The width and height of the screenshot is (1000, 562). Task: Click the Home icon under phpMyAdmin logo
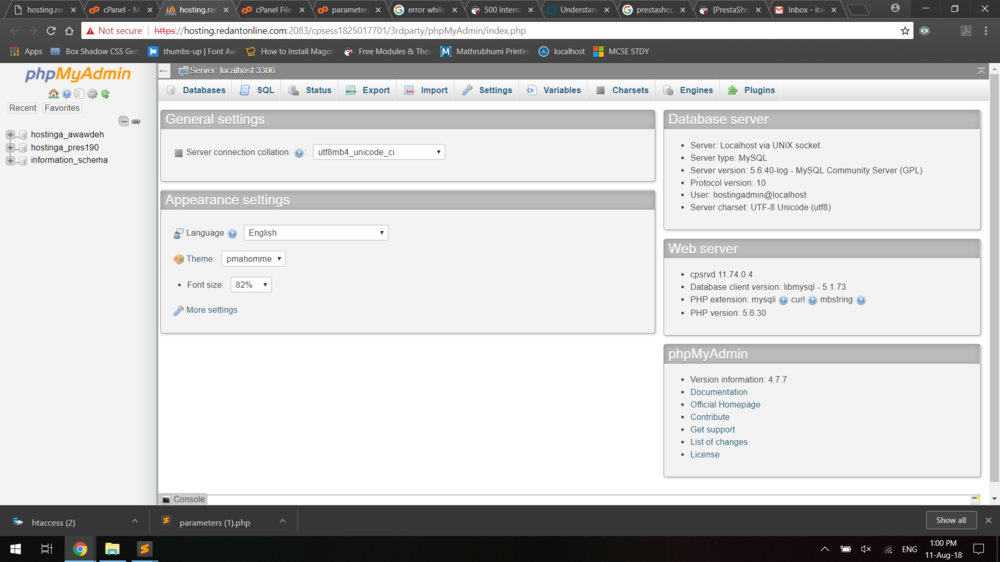(x=54, y=94)
